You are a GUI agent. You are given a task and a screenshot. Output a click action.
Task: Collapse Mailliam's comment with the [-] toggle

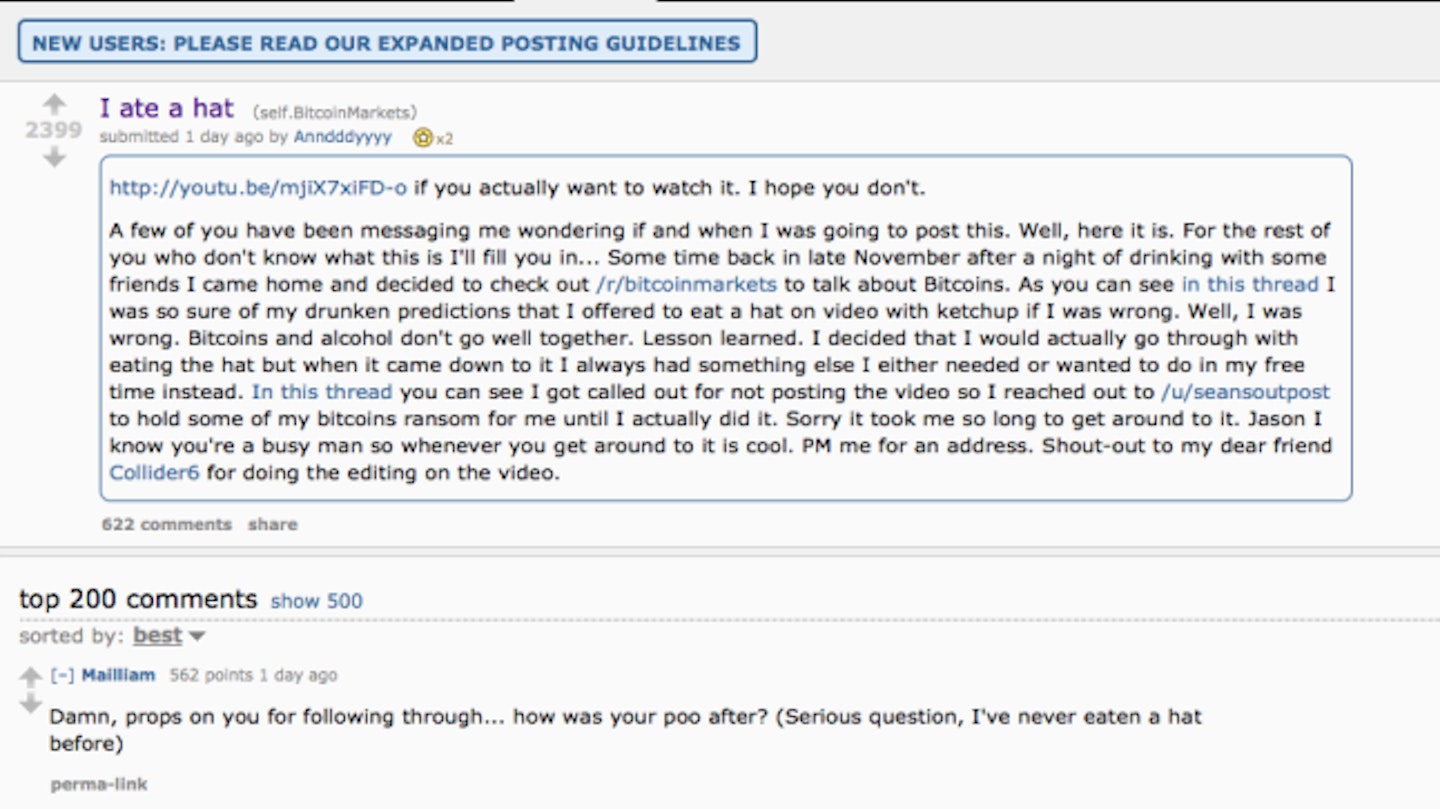pyautogui.click(x=62, y=675)
